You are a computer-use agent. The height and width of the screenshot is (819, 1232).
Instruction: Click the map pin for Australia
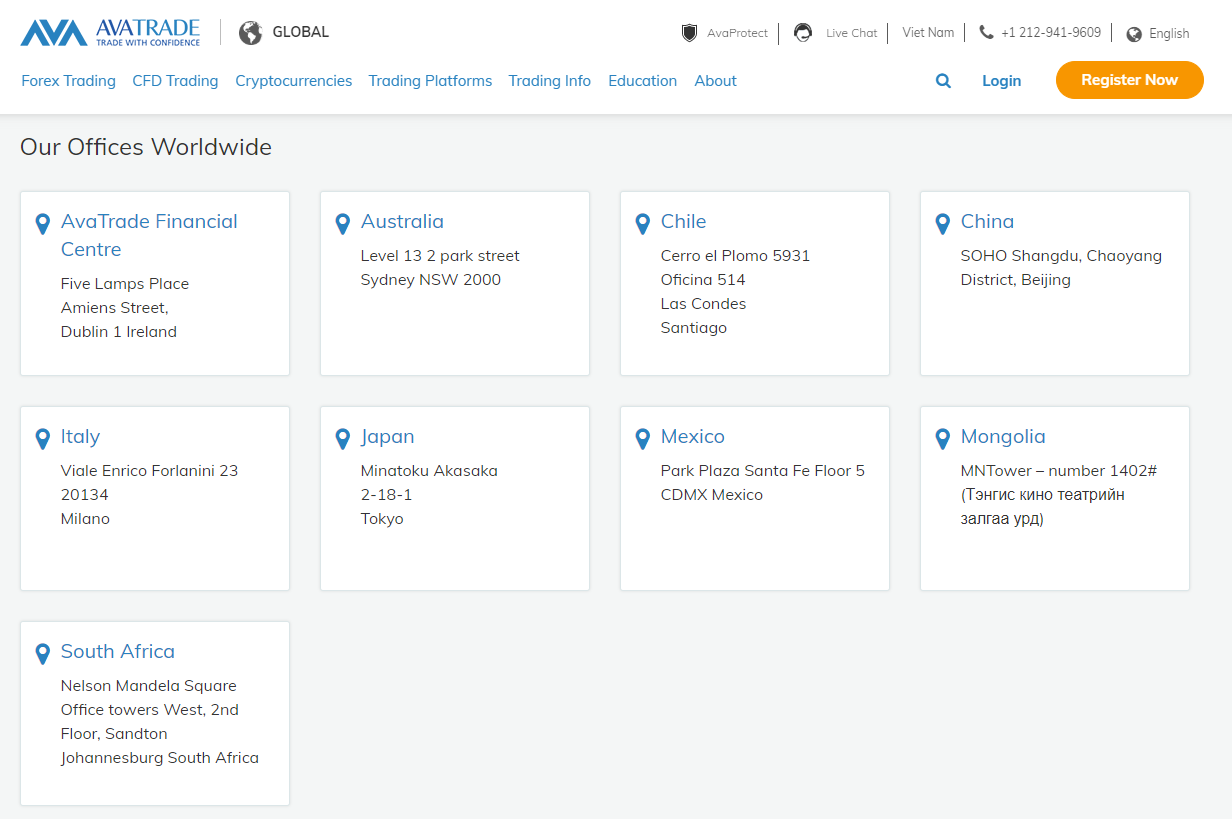click(x=342, y=224)
